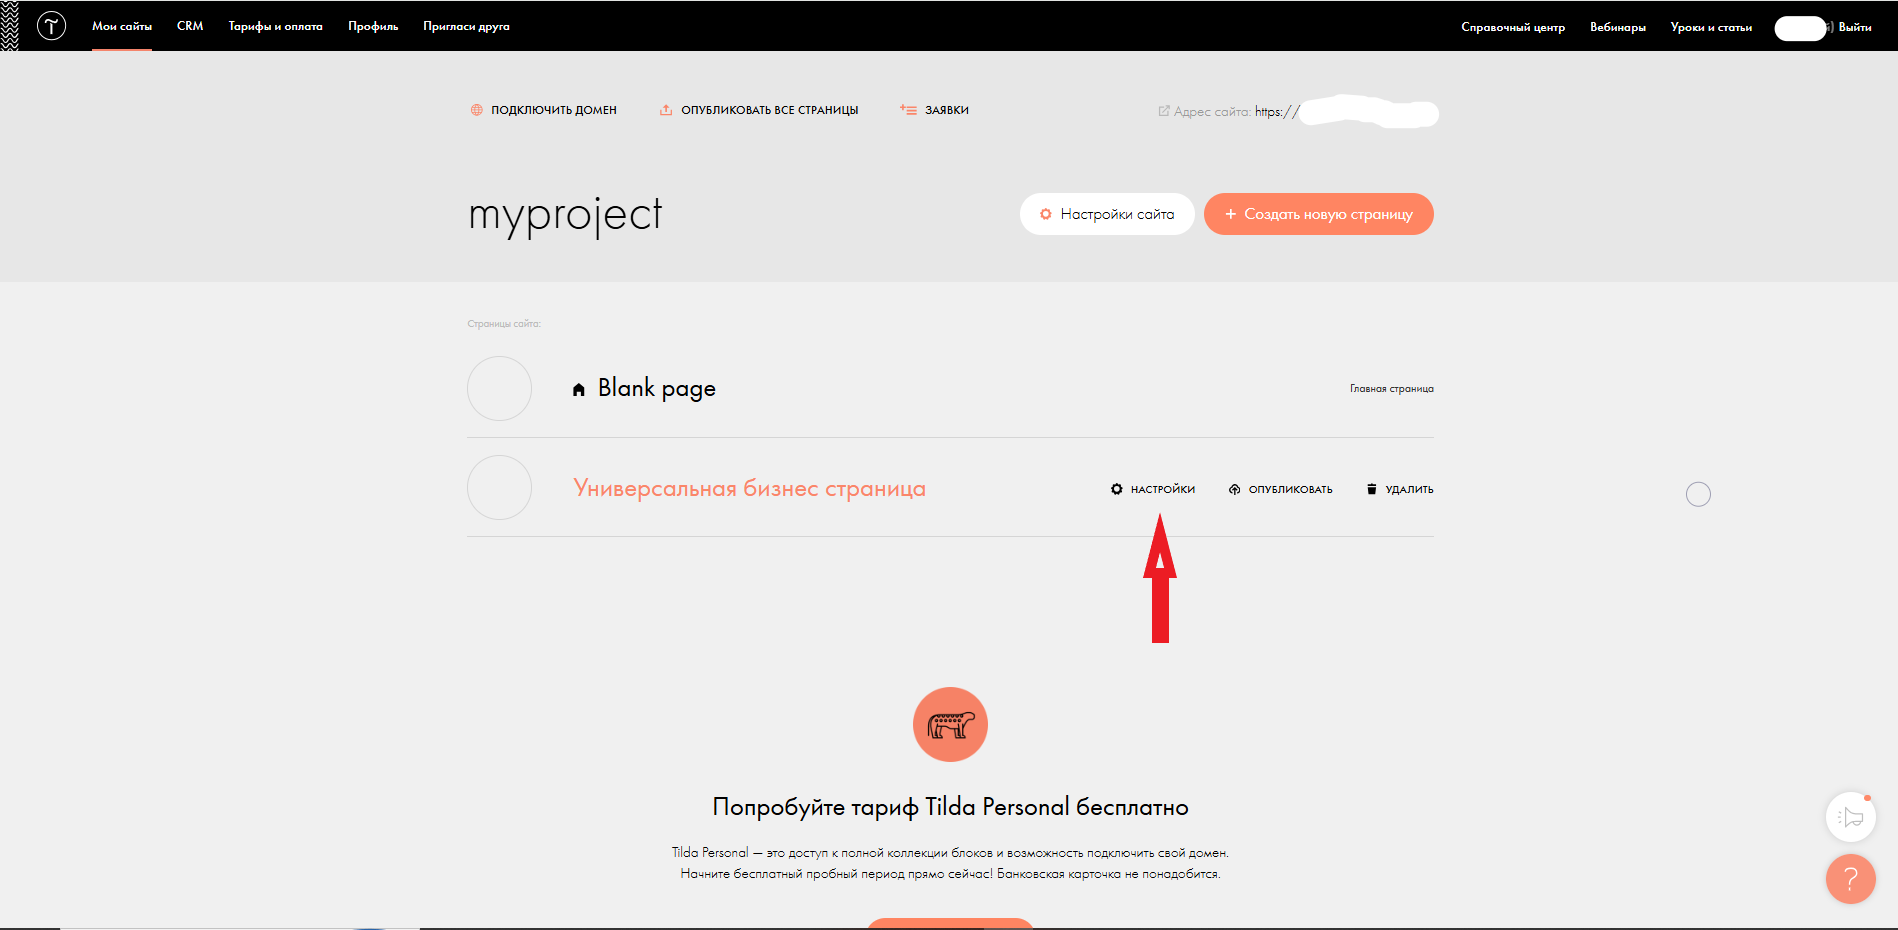The width and height of the screenshot is (1898, 930).
Task: Click the Tilda logo icon
Action: [51, 26]
